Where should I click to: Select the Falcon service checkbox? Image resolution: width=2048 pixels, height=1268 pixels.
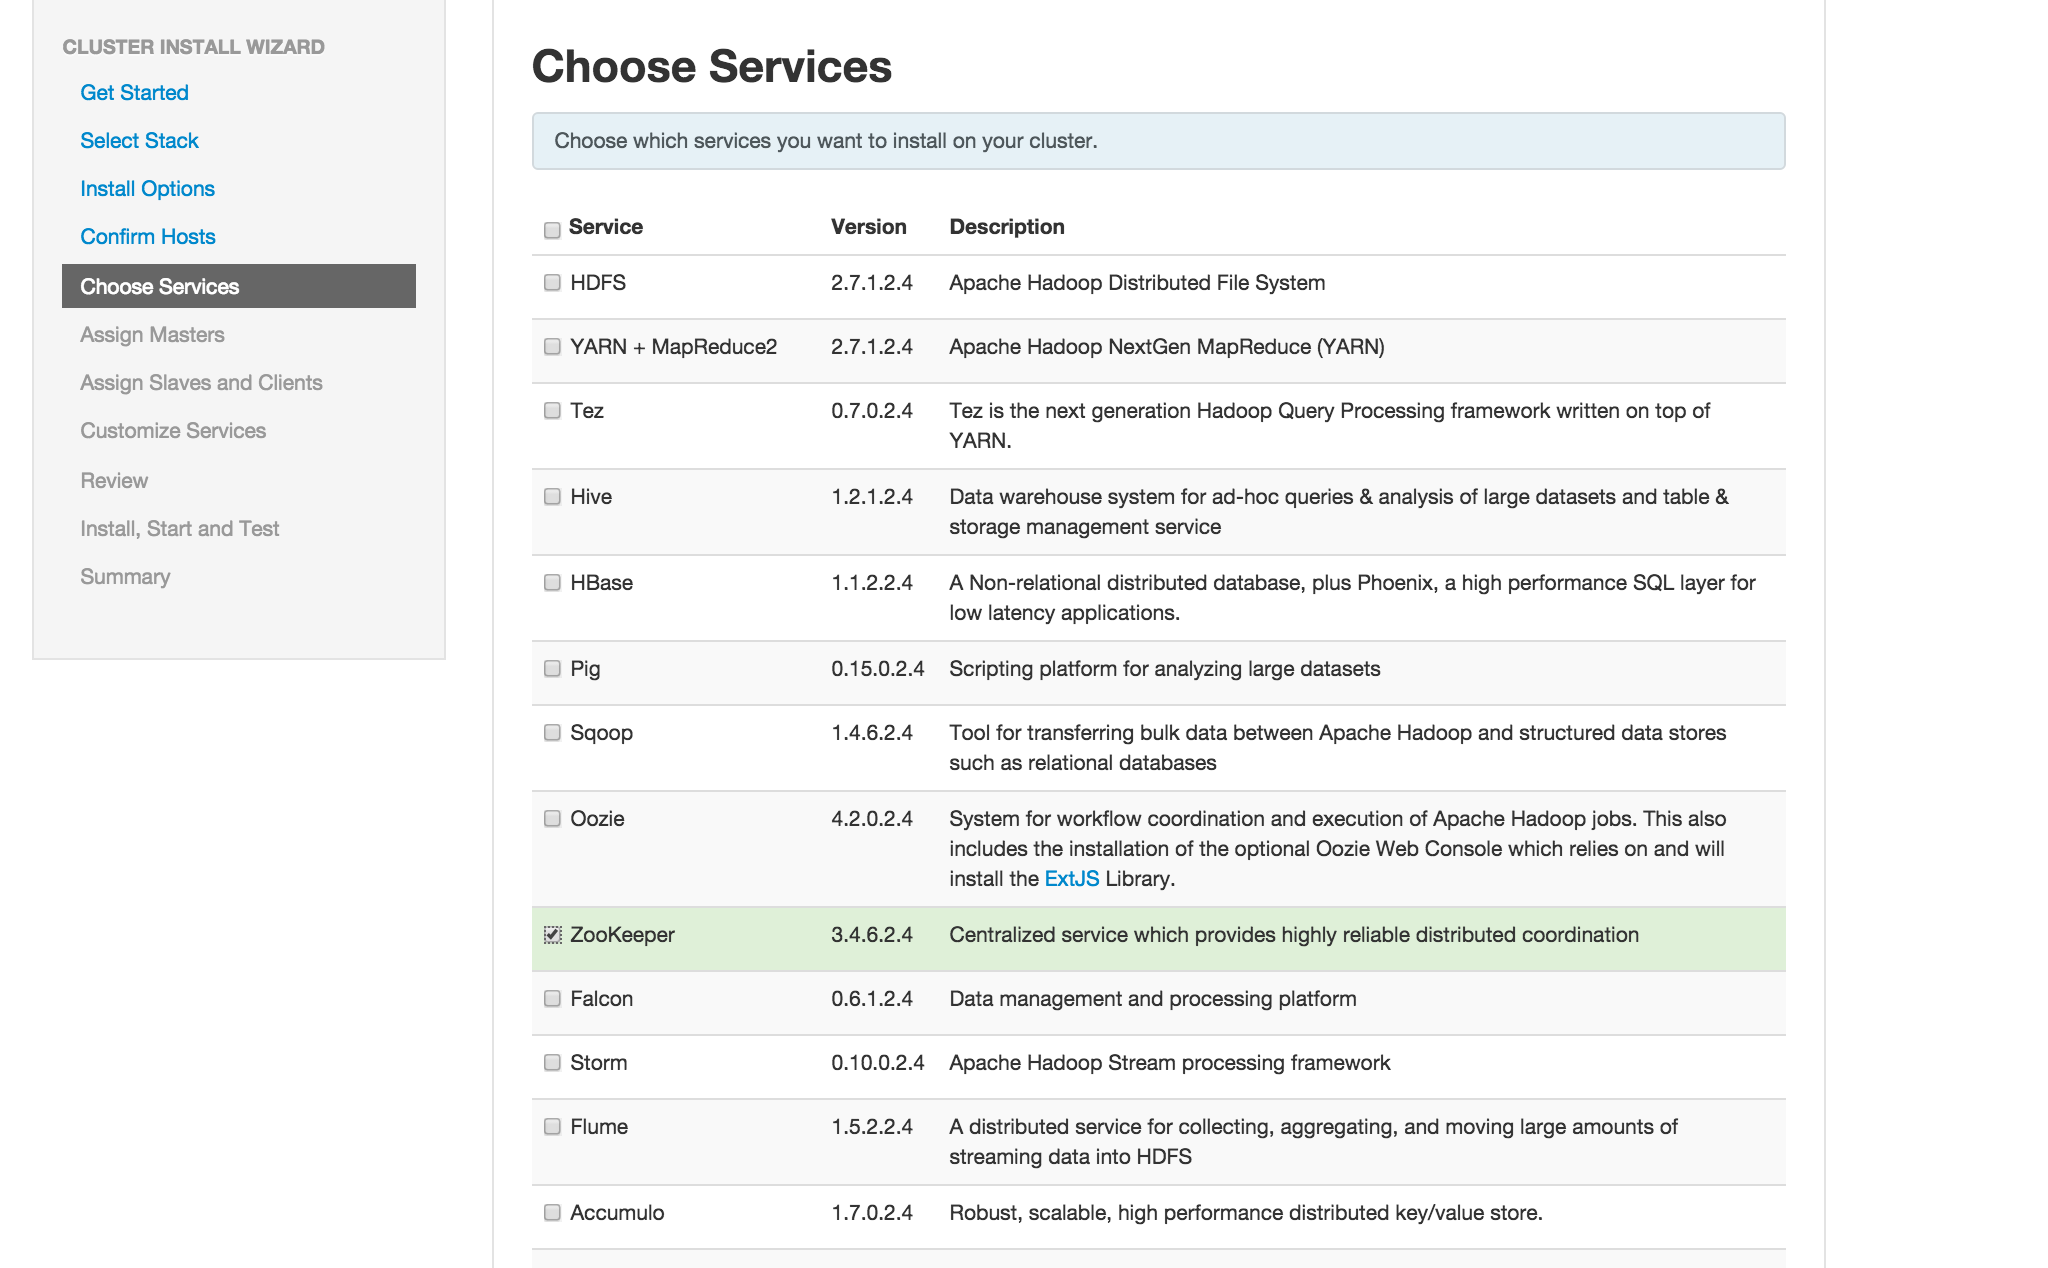click(x=552, y=999)
